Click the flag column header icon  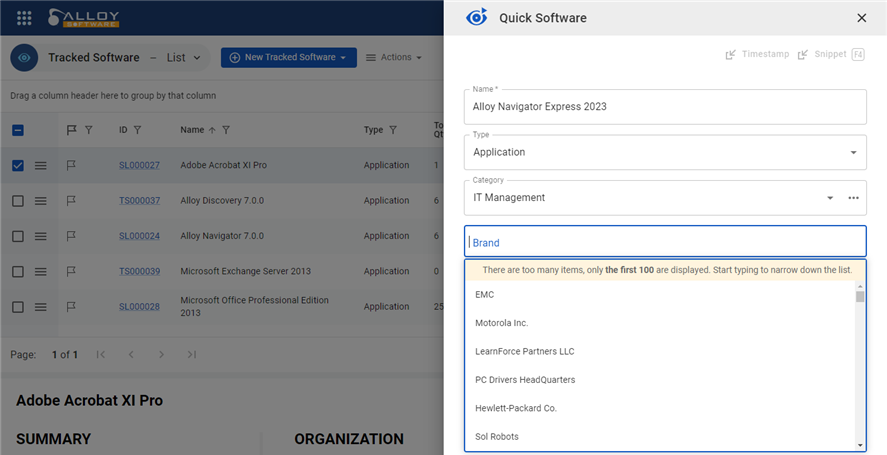(71, 130)
